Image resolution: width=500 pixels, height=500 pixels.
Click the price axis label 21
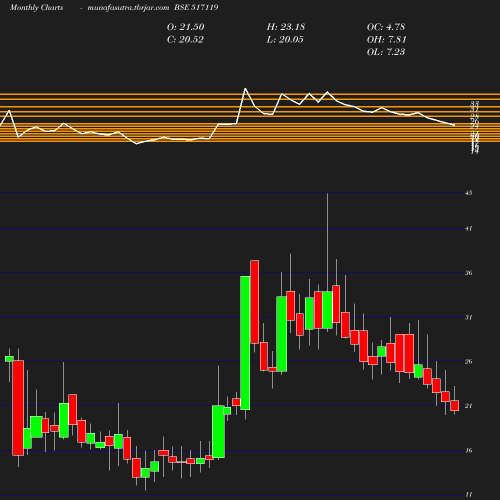(x=469, y=406)
